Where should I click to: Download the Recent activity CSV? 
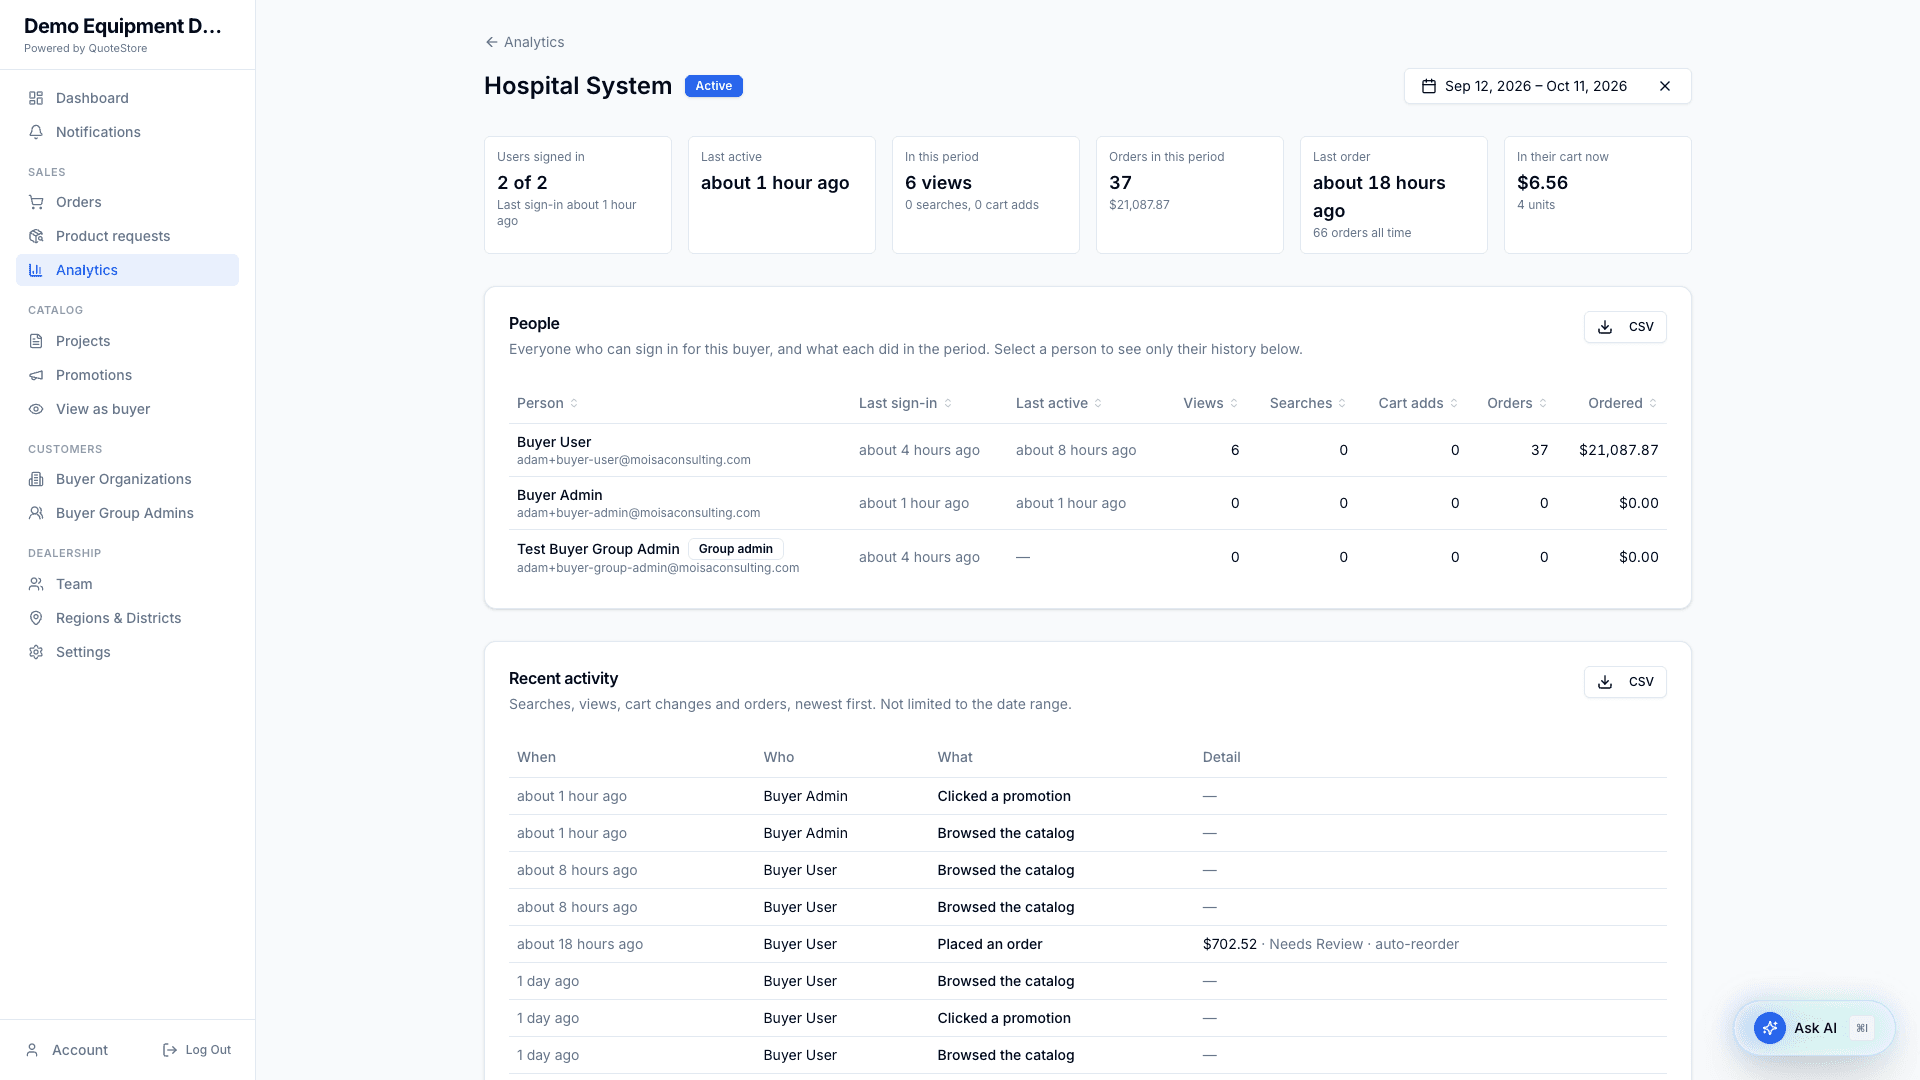pos(1625,682)
